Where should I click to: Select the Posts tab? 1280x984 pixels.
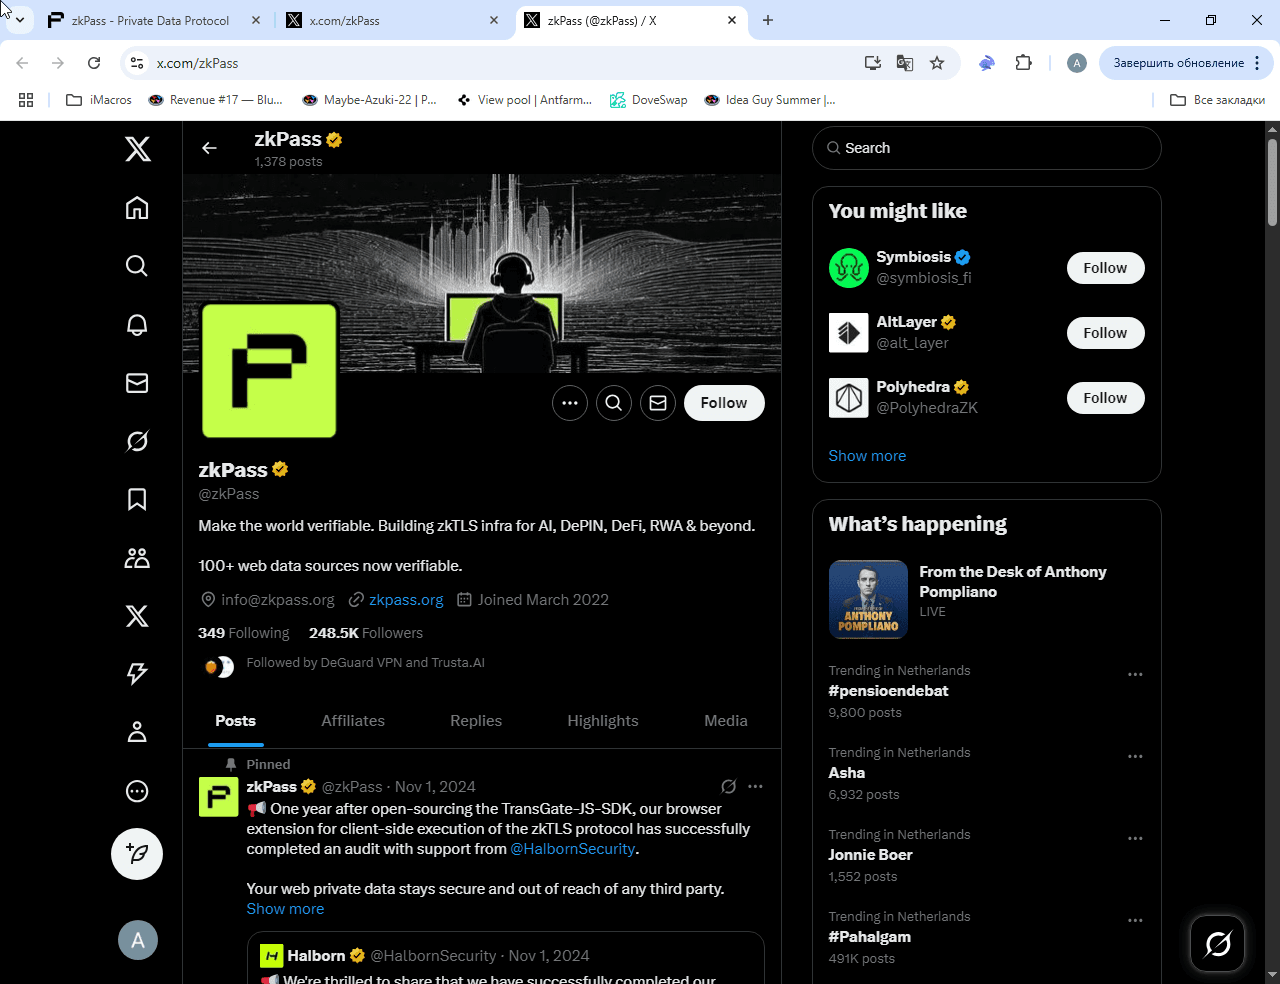[236, 721]
